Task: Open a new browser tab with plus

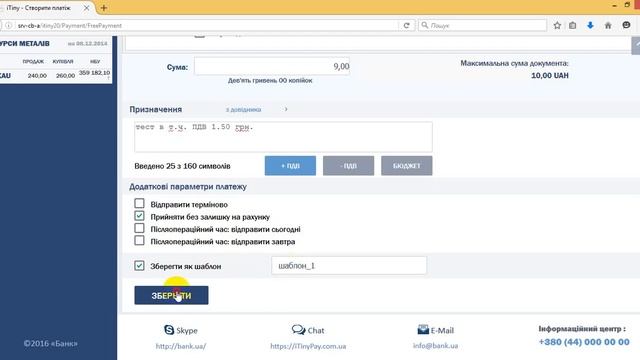Action: click(104, 8)
